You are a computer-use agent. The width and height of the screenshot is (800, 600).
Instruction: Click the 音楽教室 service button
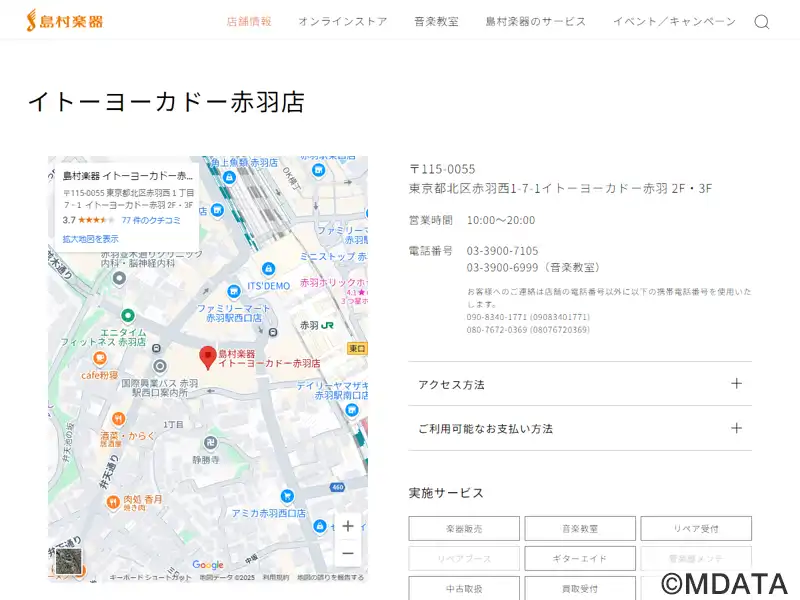(x=580, y=529)
